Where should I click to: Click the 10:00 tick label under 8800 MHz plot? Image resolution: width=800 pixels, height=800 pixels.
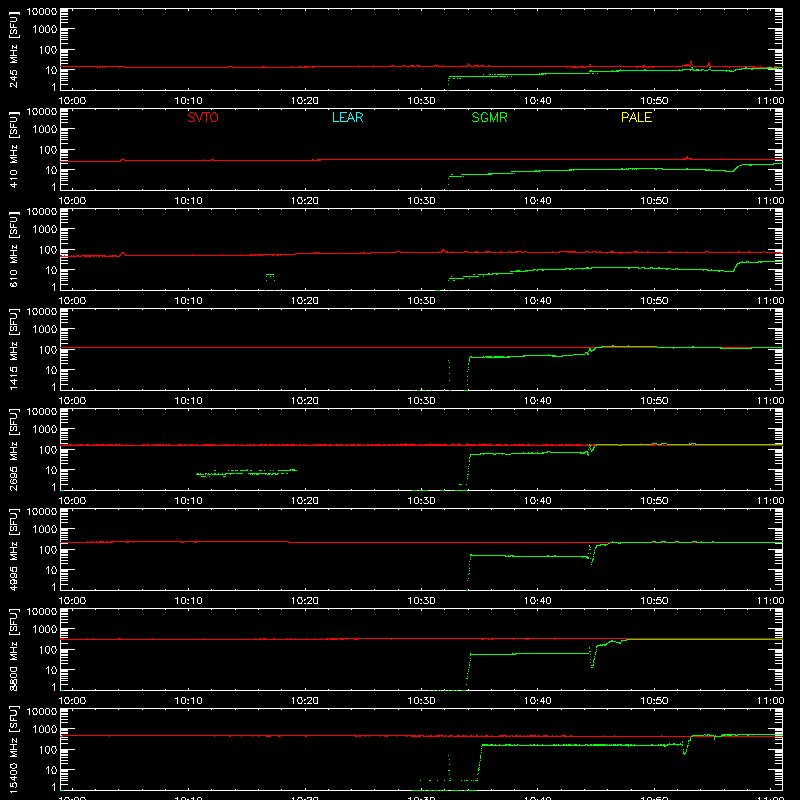point(72,701)
